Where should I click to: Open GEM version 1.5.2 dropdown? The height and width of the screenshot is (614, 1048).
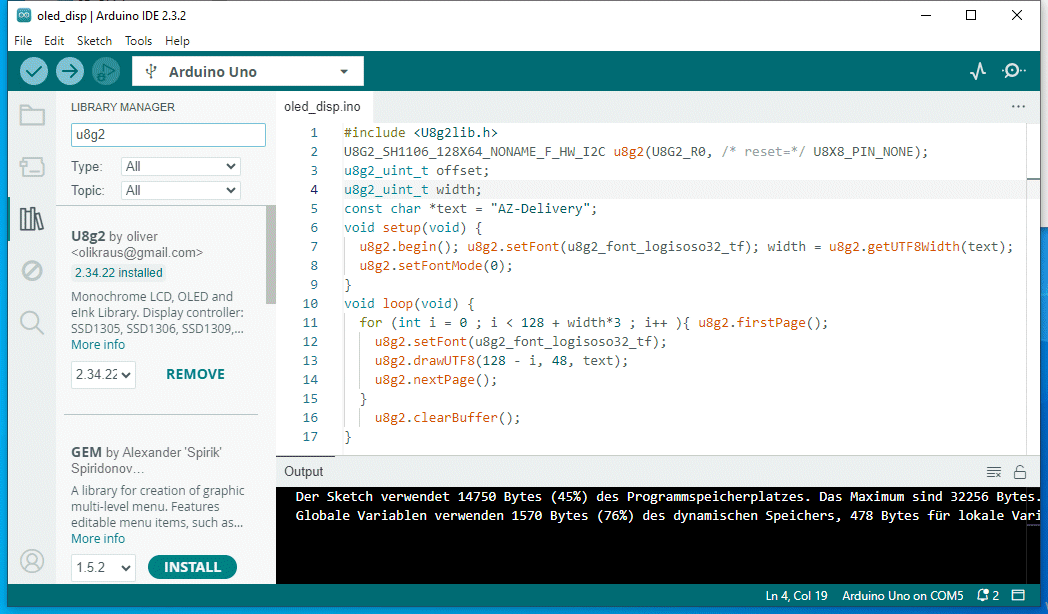[103, 568]
